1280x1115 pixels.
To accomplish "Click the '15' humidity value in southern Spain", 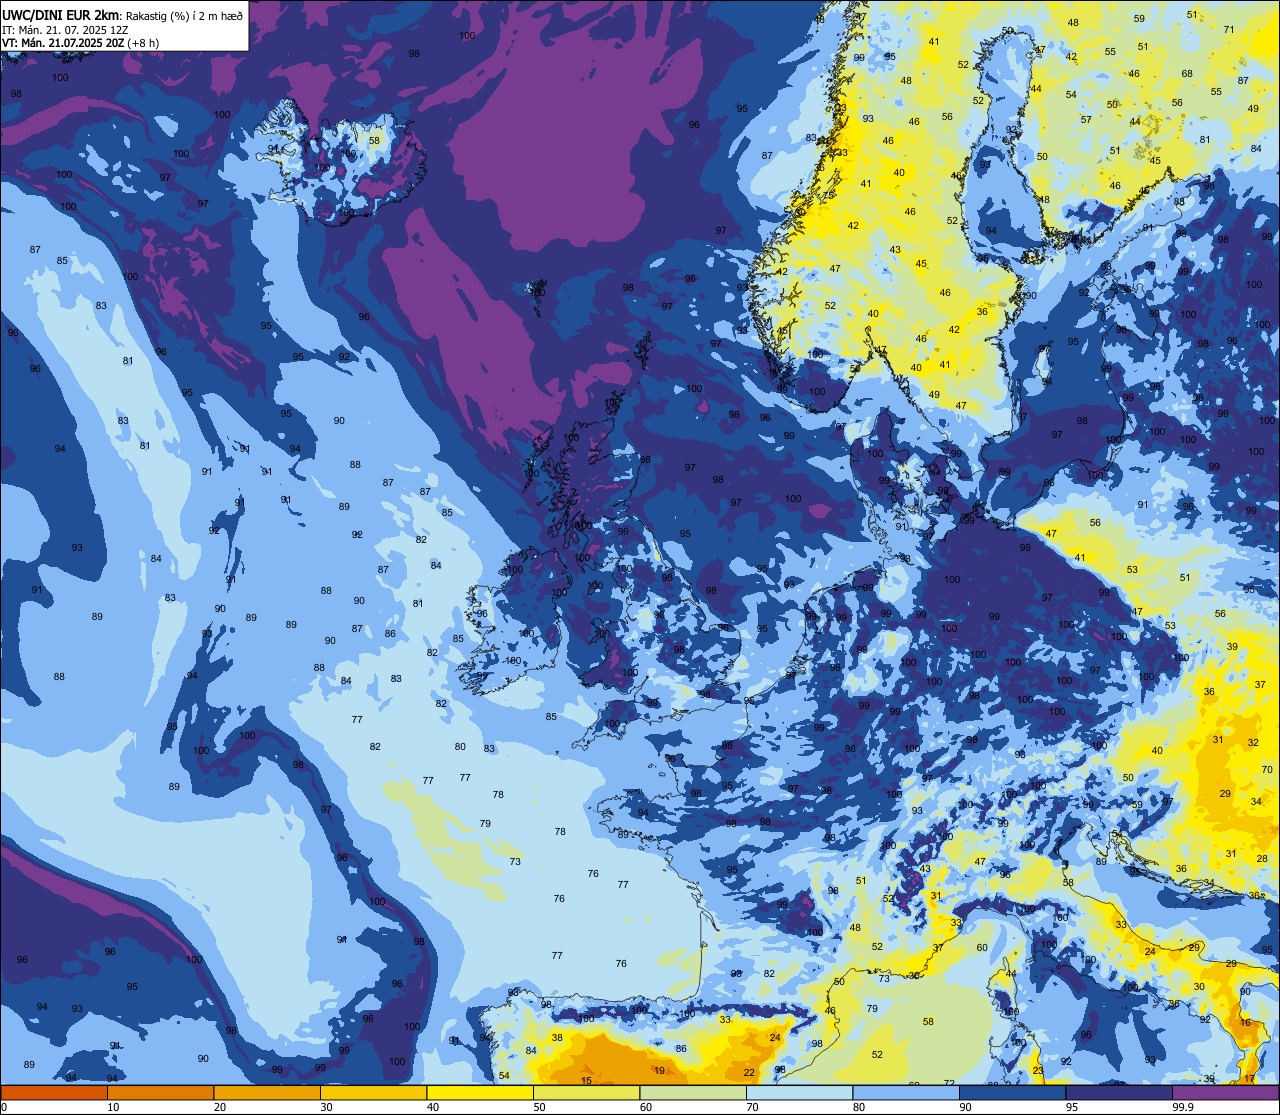I will click(587, 1081).
